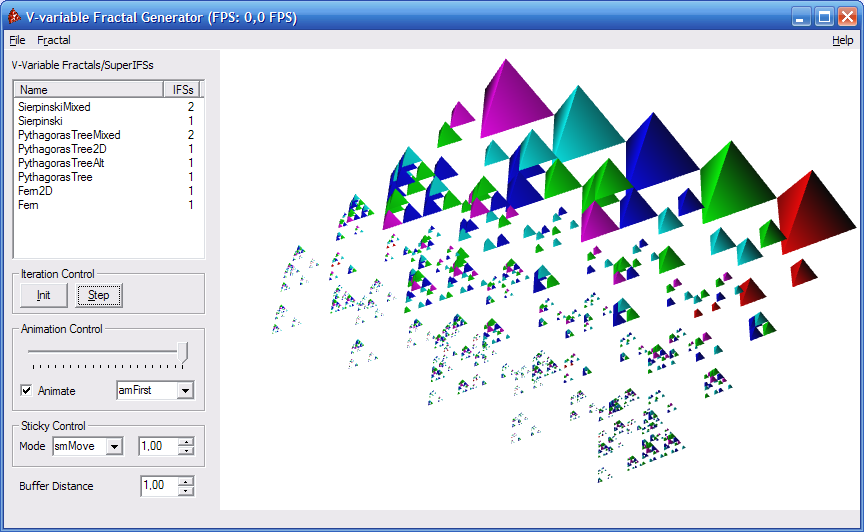Click the Init button

(43, 295)
